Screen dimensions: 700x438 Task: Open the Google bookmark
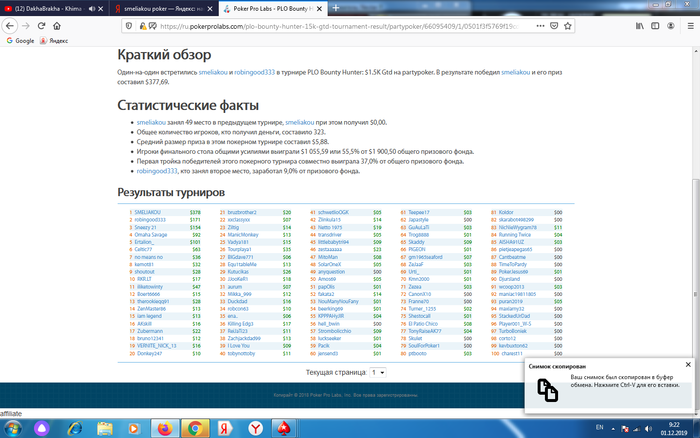(x=20, y=41)
